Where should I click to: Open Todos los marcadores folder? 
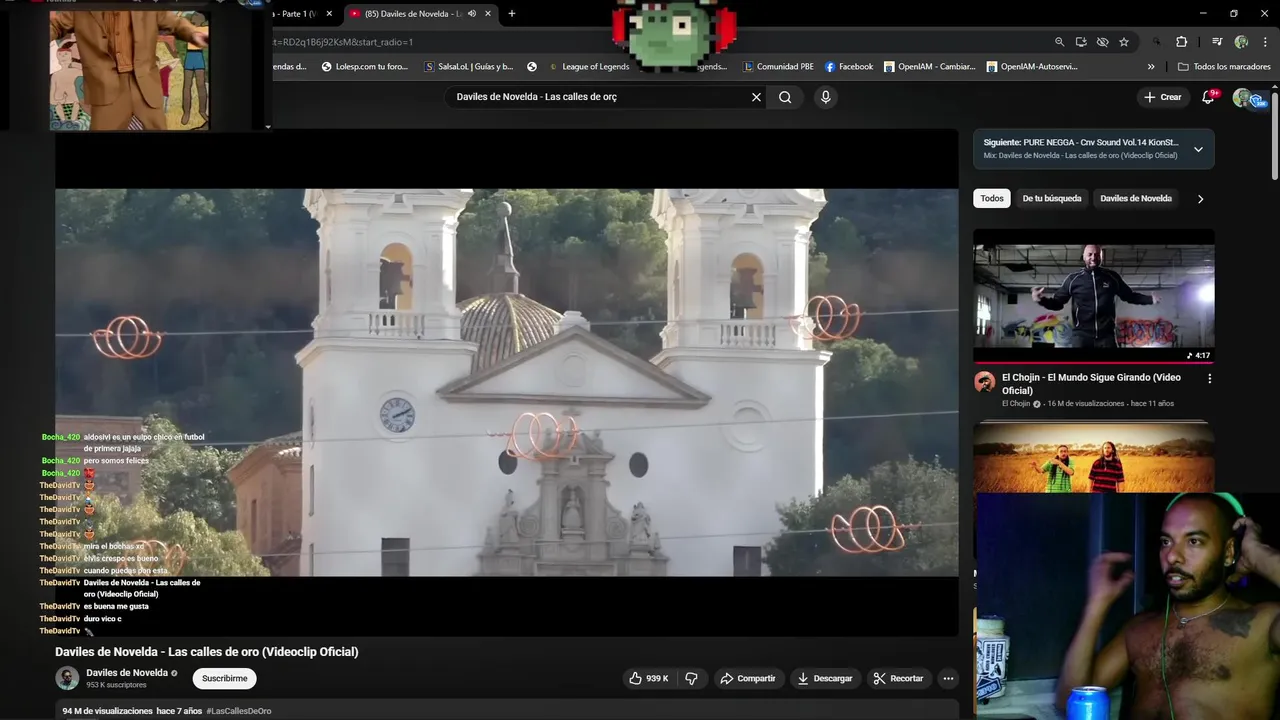[1224, 67]
